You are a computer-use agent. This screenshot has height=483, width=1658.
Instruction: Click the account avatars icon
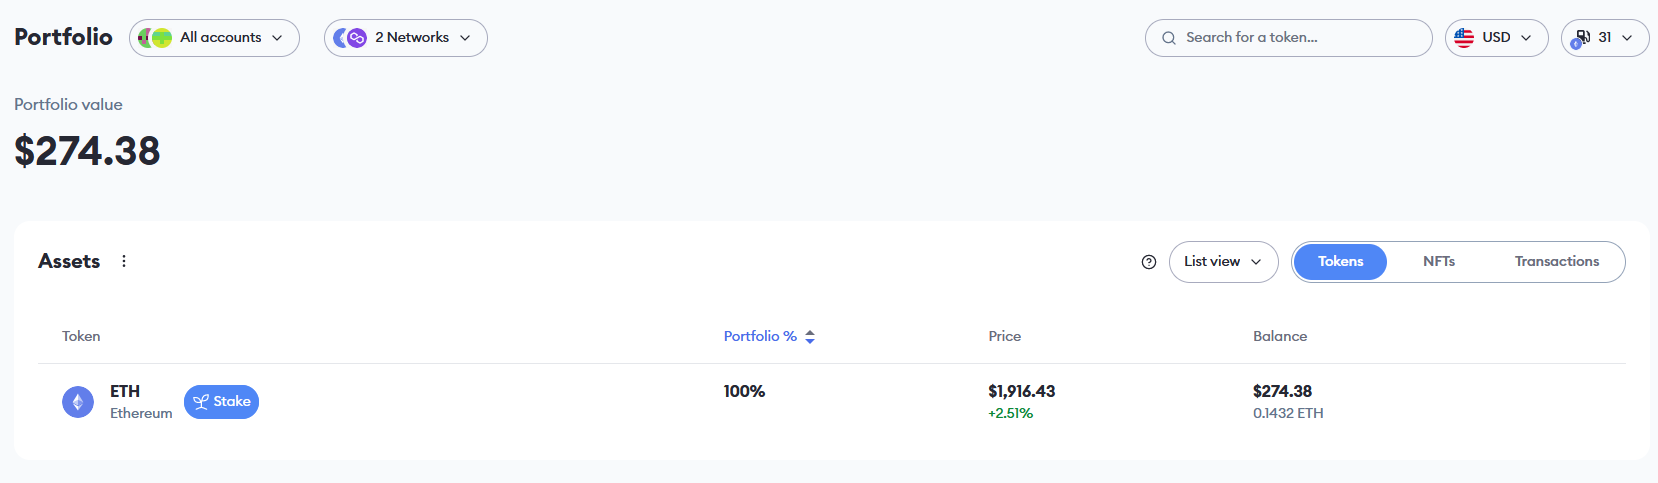155,38
